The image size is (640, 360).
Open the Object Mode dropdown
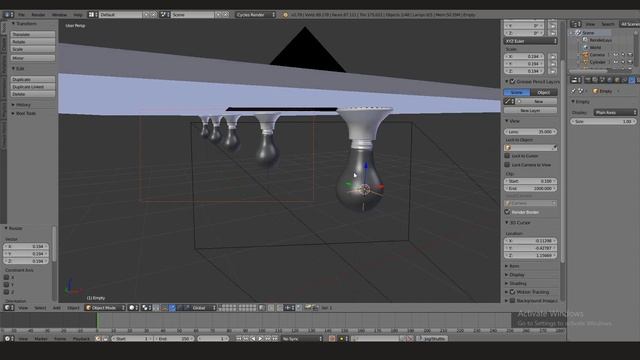105,308
